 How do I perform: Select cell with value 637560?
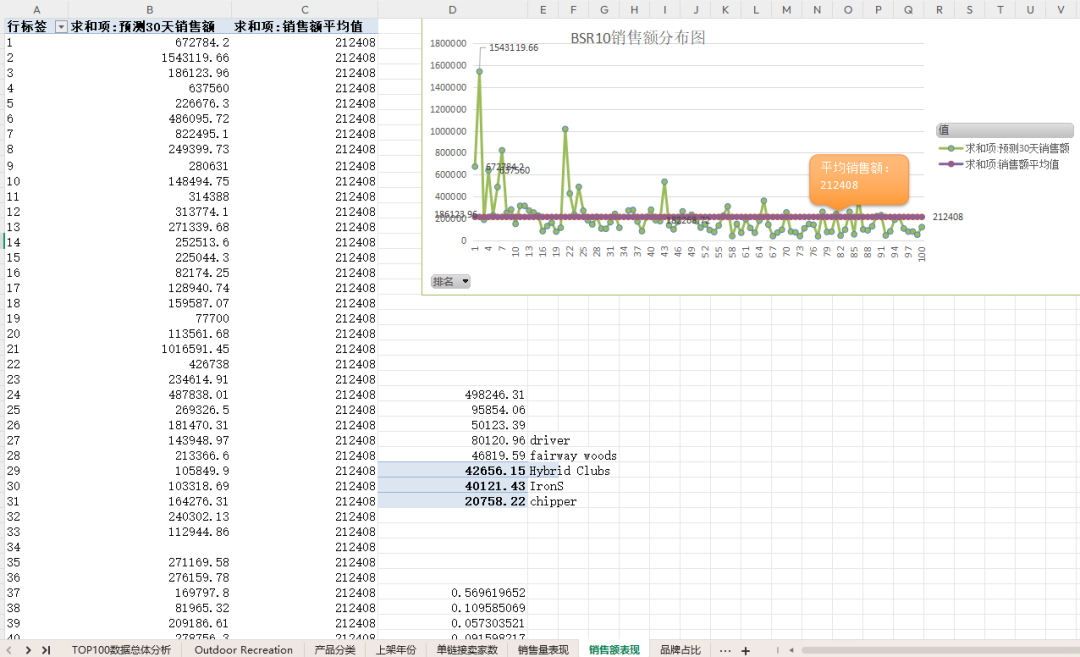point(150,87)
